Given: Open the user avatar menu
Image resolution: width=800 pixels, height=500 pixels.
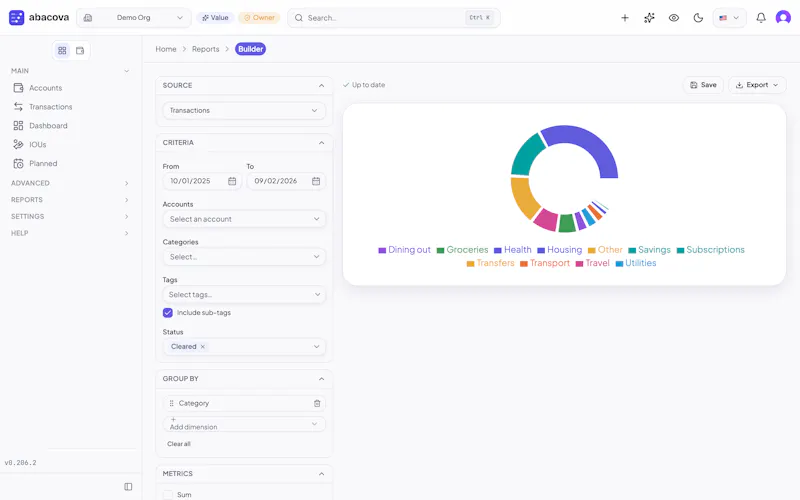Looking at the screenshot, I should (x=783, y=18).
